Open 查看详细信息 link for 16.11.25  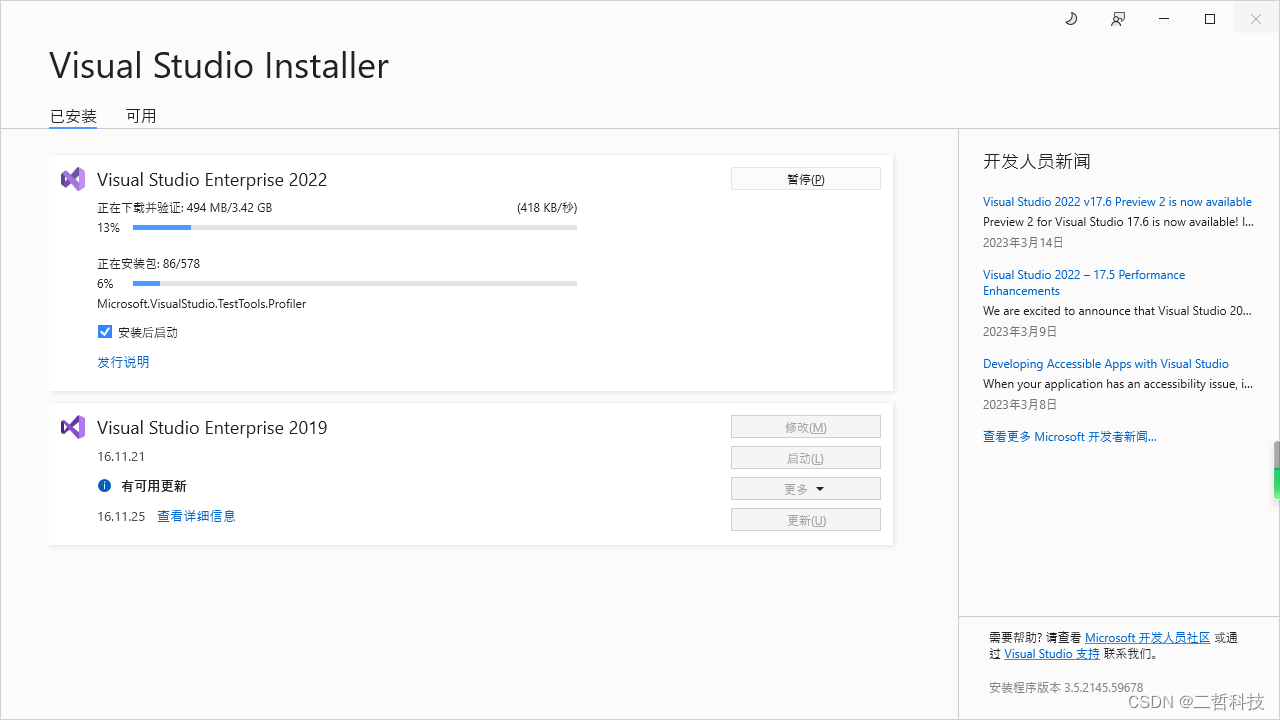[x=196, y=516]
